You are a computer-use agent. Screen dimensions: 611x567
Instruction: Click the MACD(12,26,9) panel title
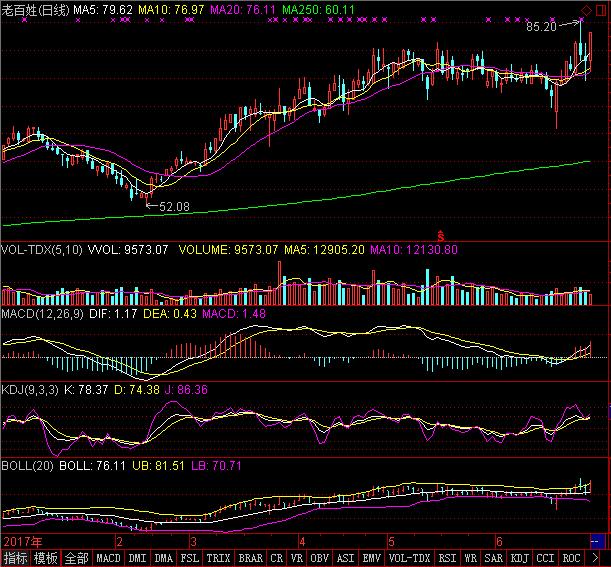[42, 314]
